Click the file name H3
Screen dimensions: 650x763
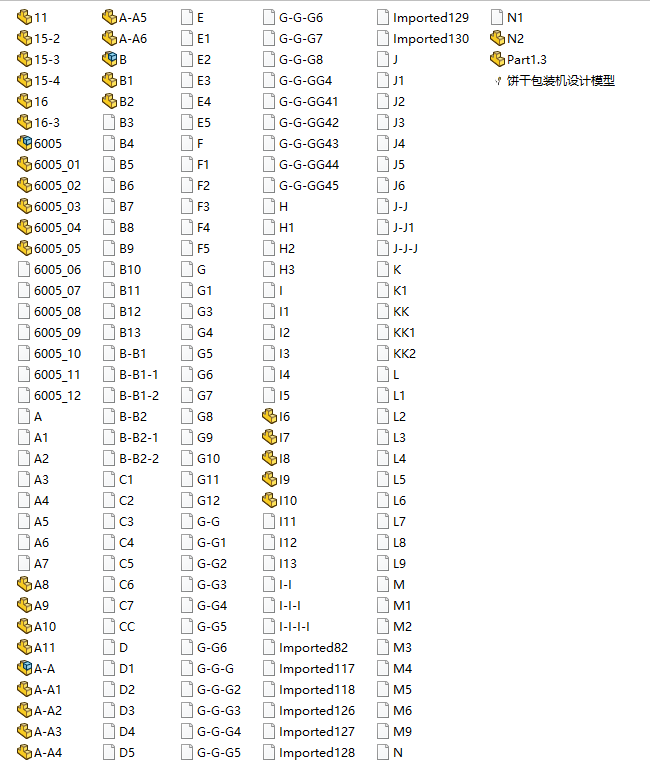287,270
